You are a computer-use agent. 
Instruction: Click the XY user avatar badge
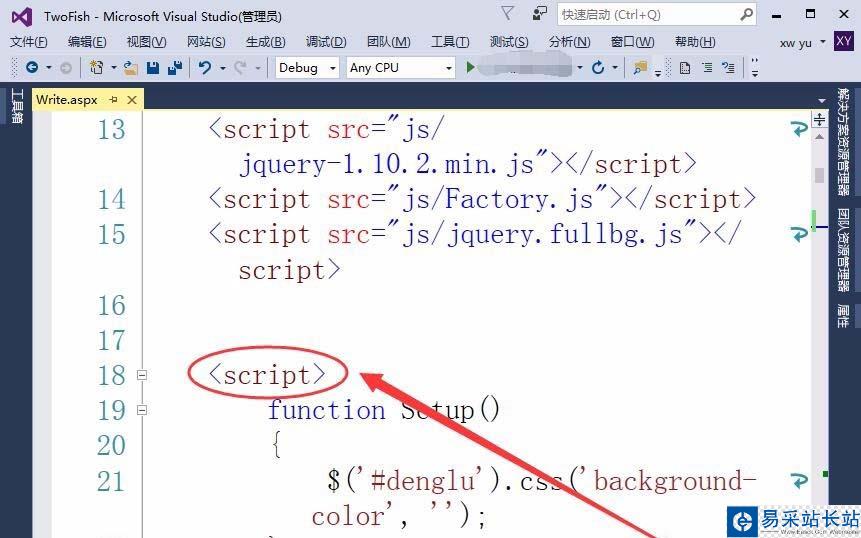tap(843, 41)
